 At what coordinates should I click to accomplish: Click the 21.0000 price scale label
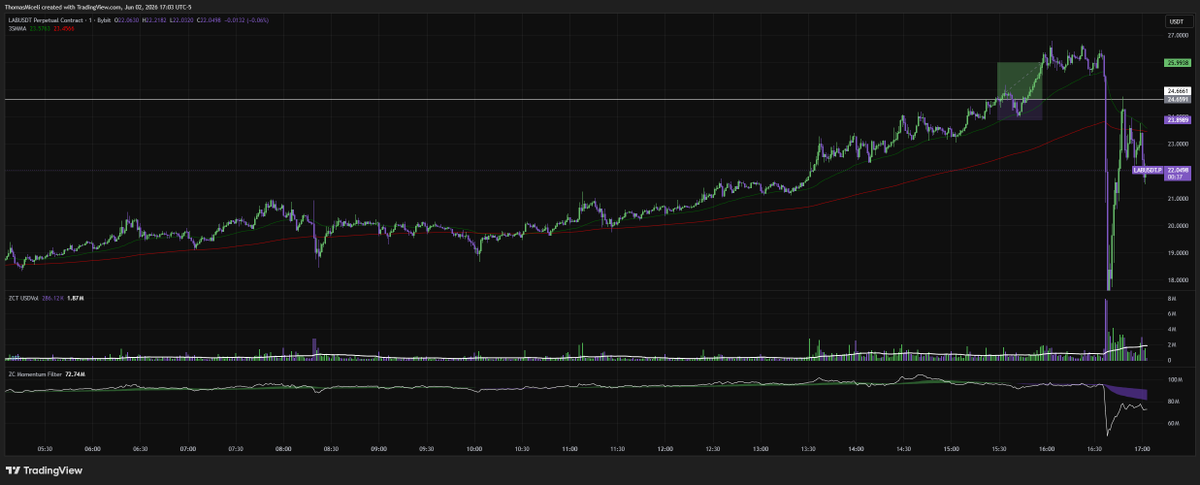pyautogui.click(x=1176, y=198)
